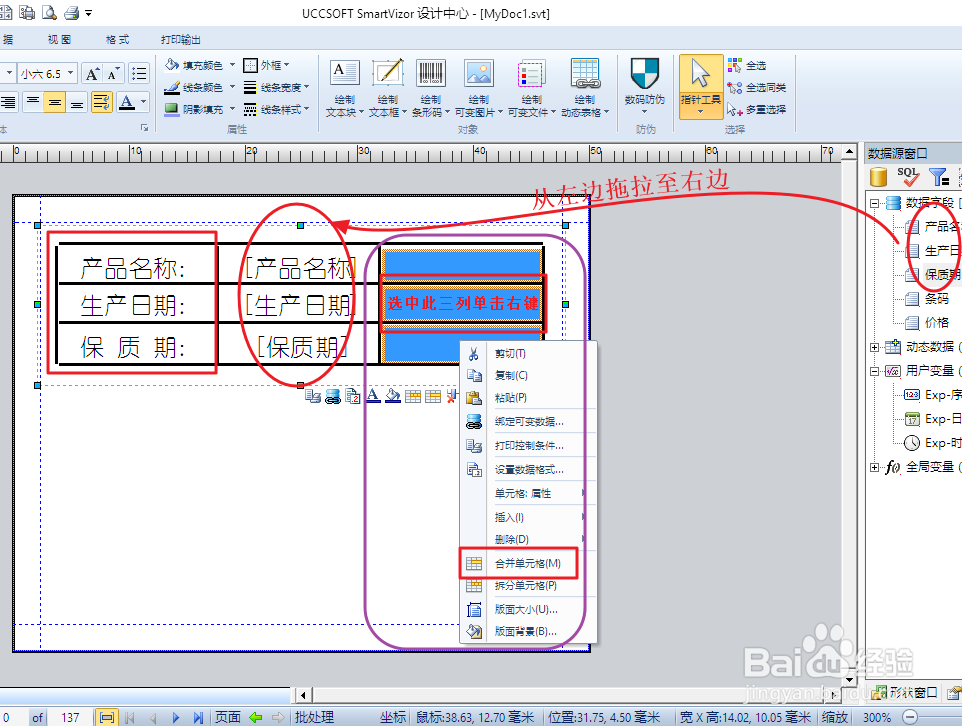Toggle middle vertical alignment
The width and height of the screenshot is (969, 726).
55,101
